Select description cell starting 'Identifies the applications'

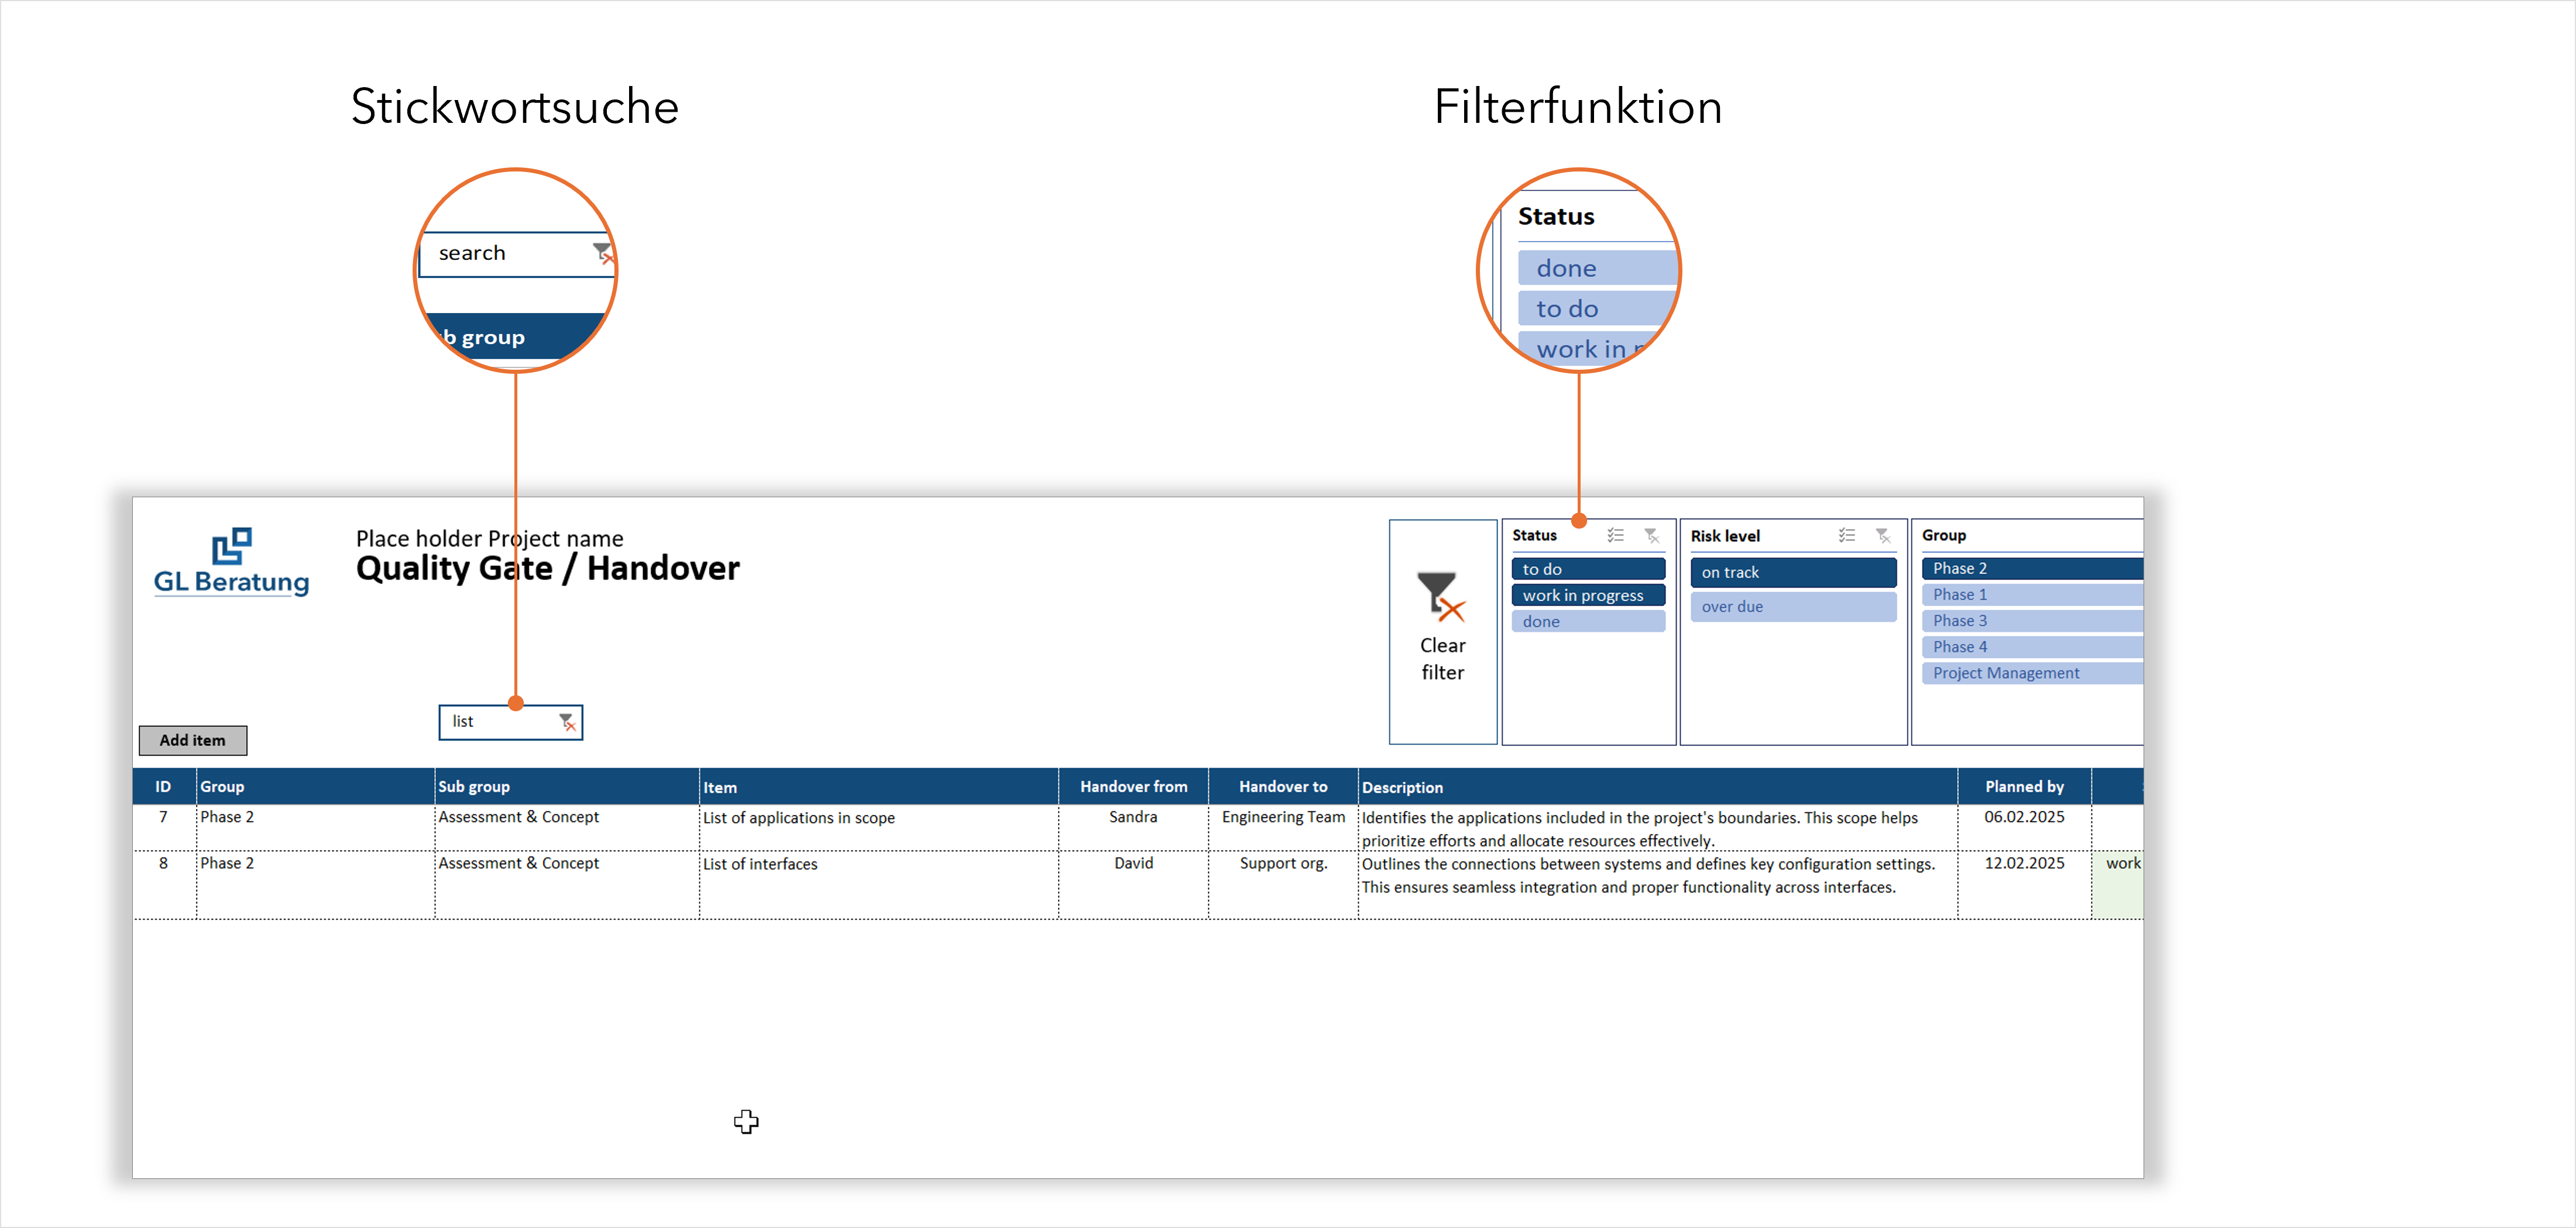coord(1657,827)
